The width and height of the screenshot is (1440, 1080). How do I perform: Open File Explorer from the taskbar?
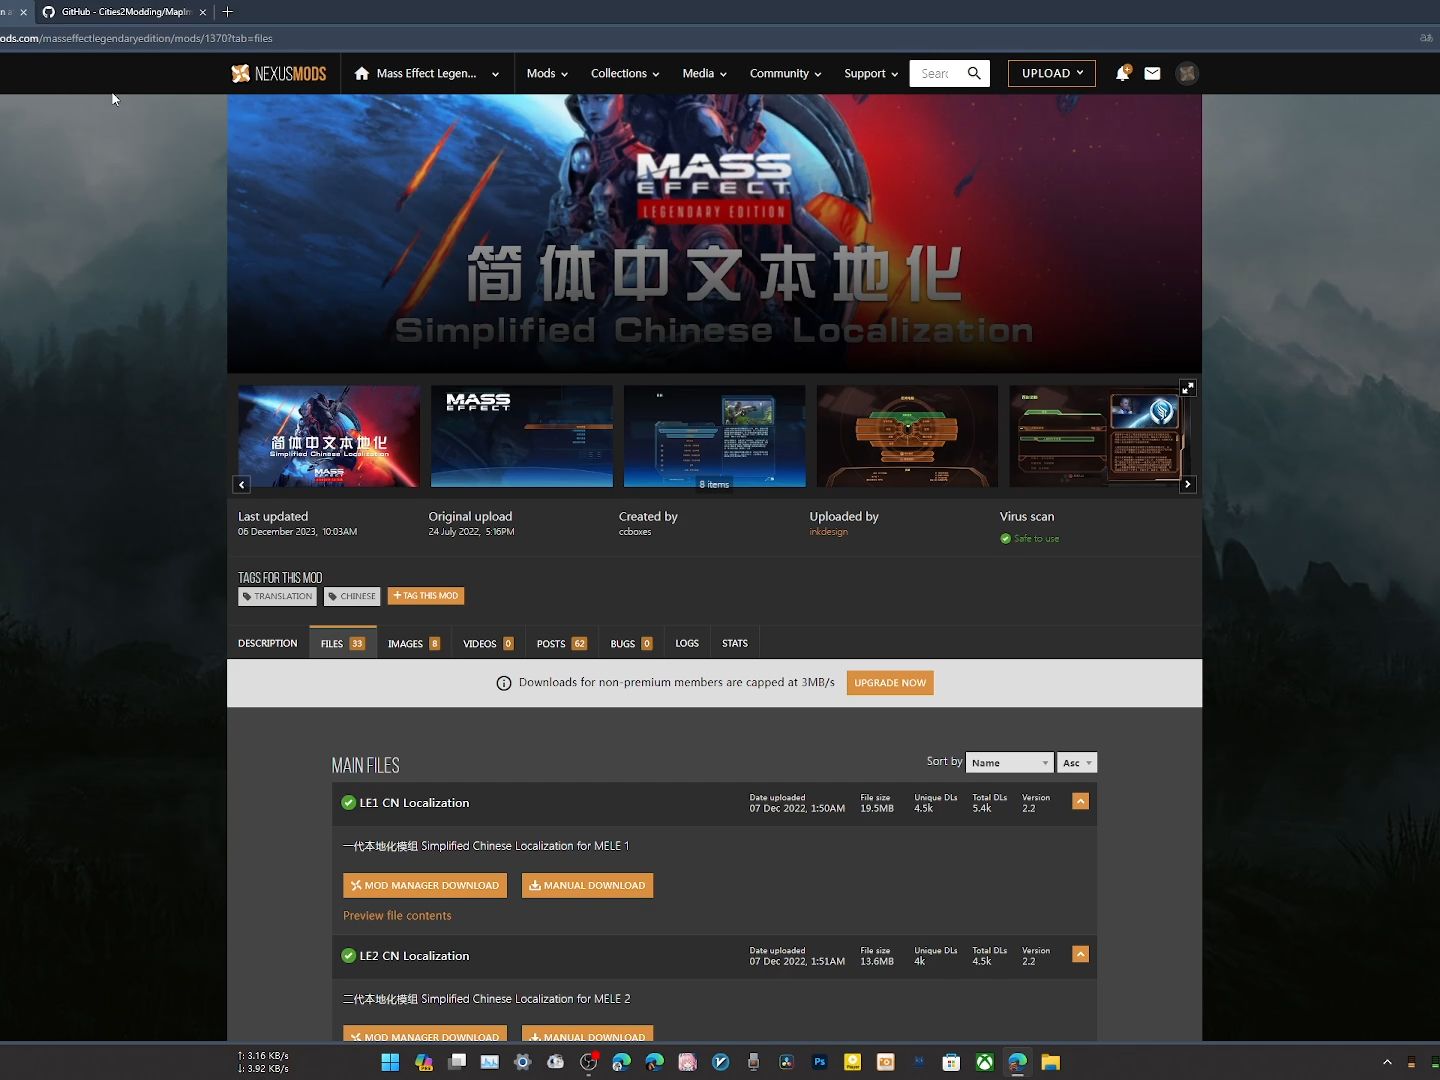coord(1050,1062)
